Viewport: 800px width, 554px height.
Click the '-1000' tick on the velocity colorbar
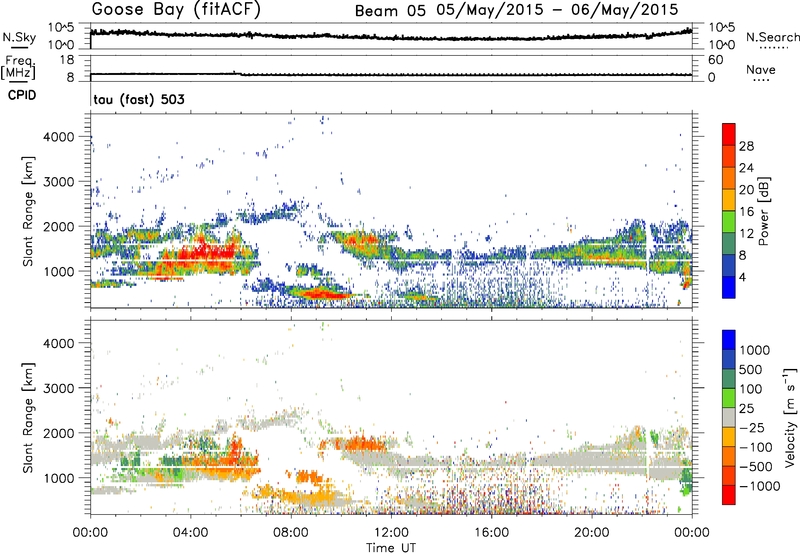coord(760,486)
